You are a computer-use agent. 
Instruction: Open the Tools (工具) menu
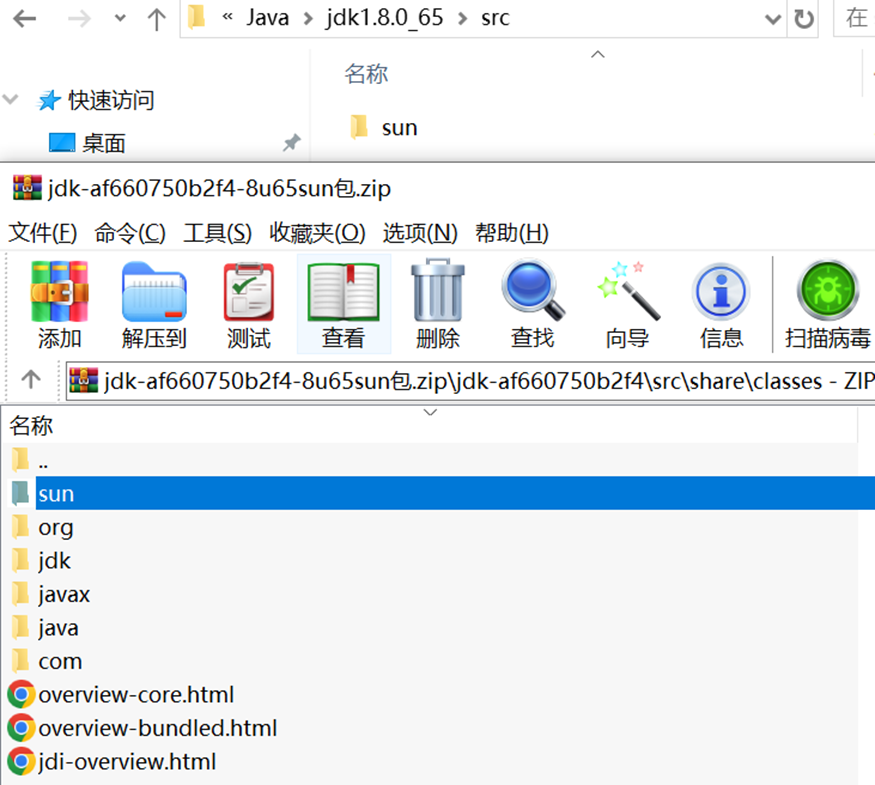tap(218, 233)
